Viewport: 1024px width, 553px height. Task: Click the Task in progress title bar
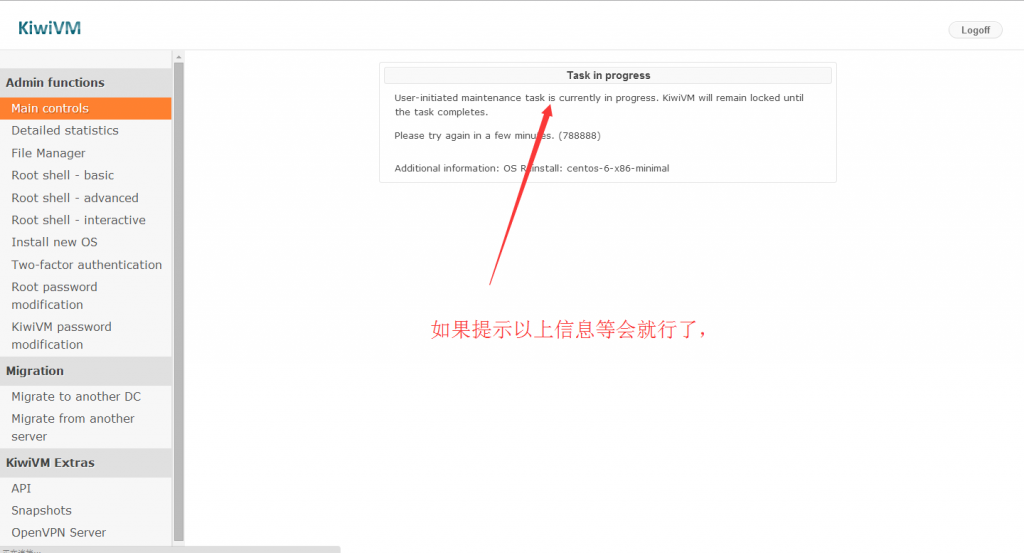click(x=608, y=76)
